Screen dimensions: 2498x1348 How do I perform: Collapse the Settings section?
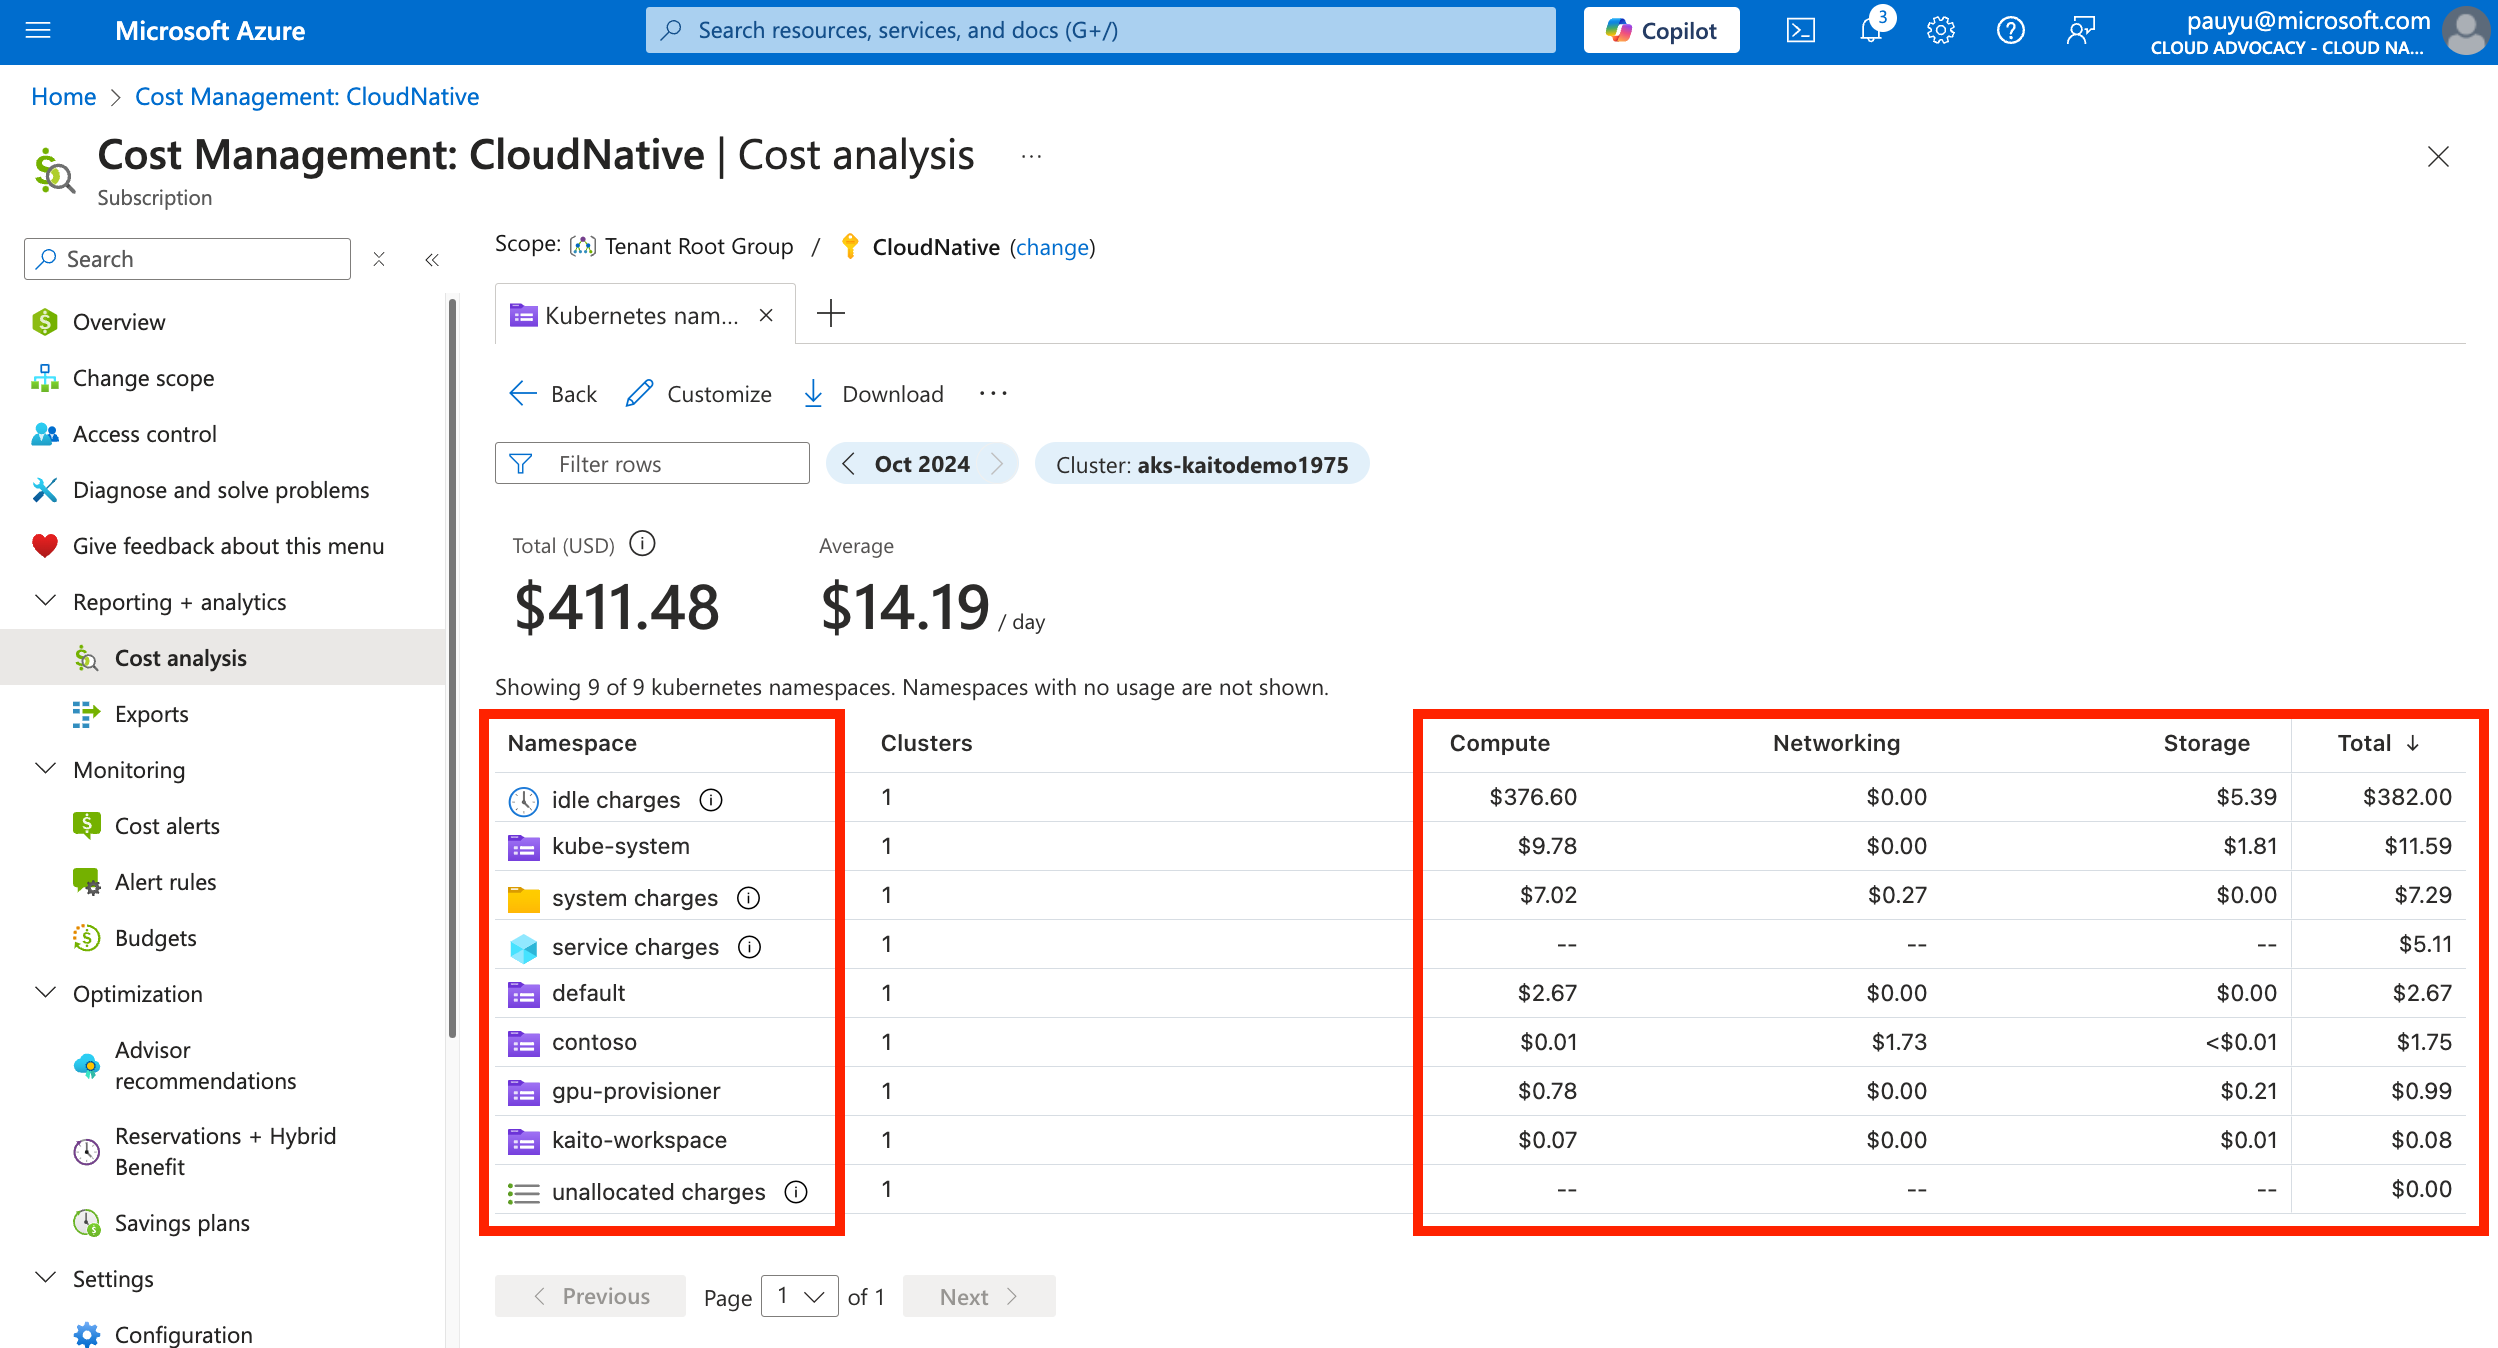46,1278
